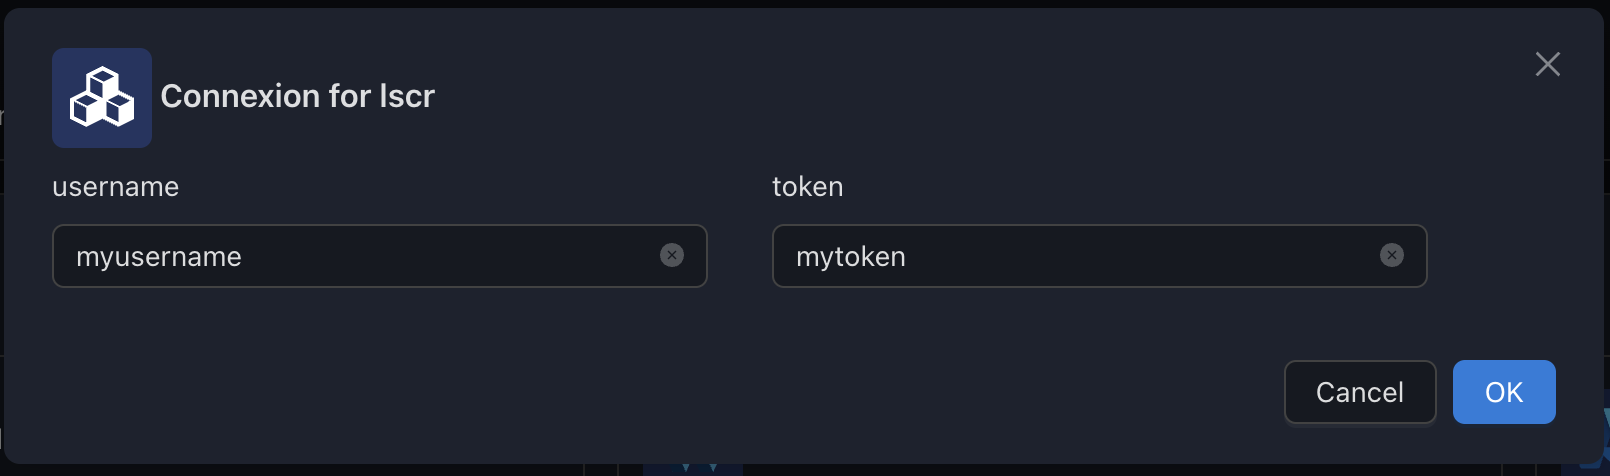
Task: Remove mytoken using the clear icon
Action: pyautogui.click(x=1392, y=256)
